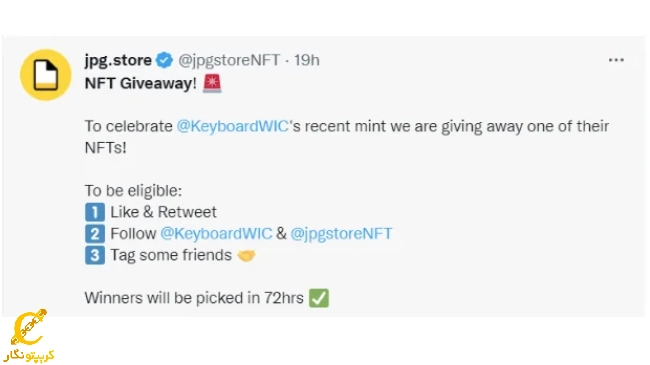Open the three-dot more options menu
Image resolution: width=650 pixels, height=365 pixels.
pos(616,60)
